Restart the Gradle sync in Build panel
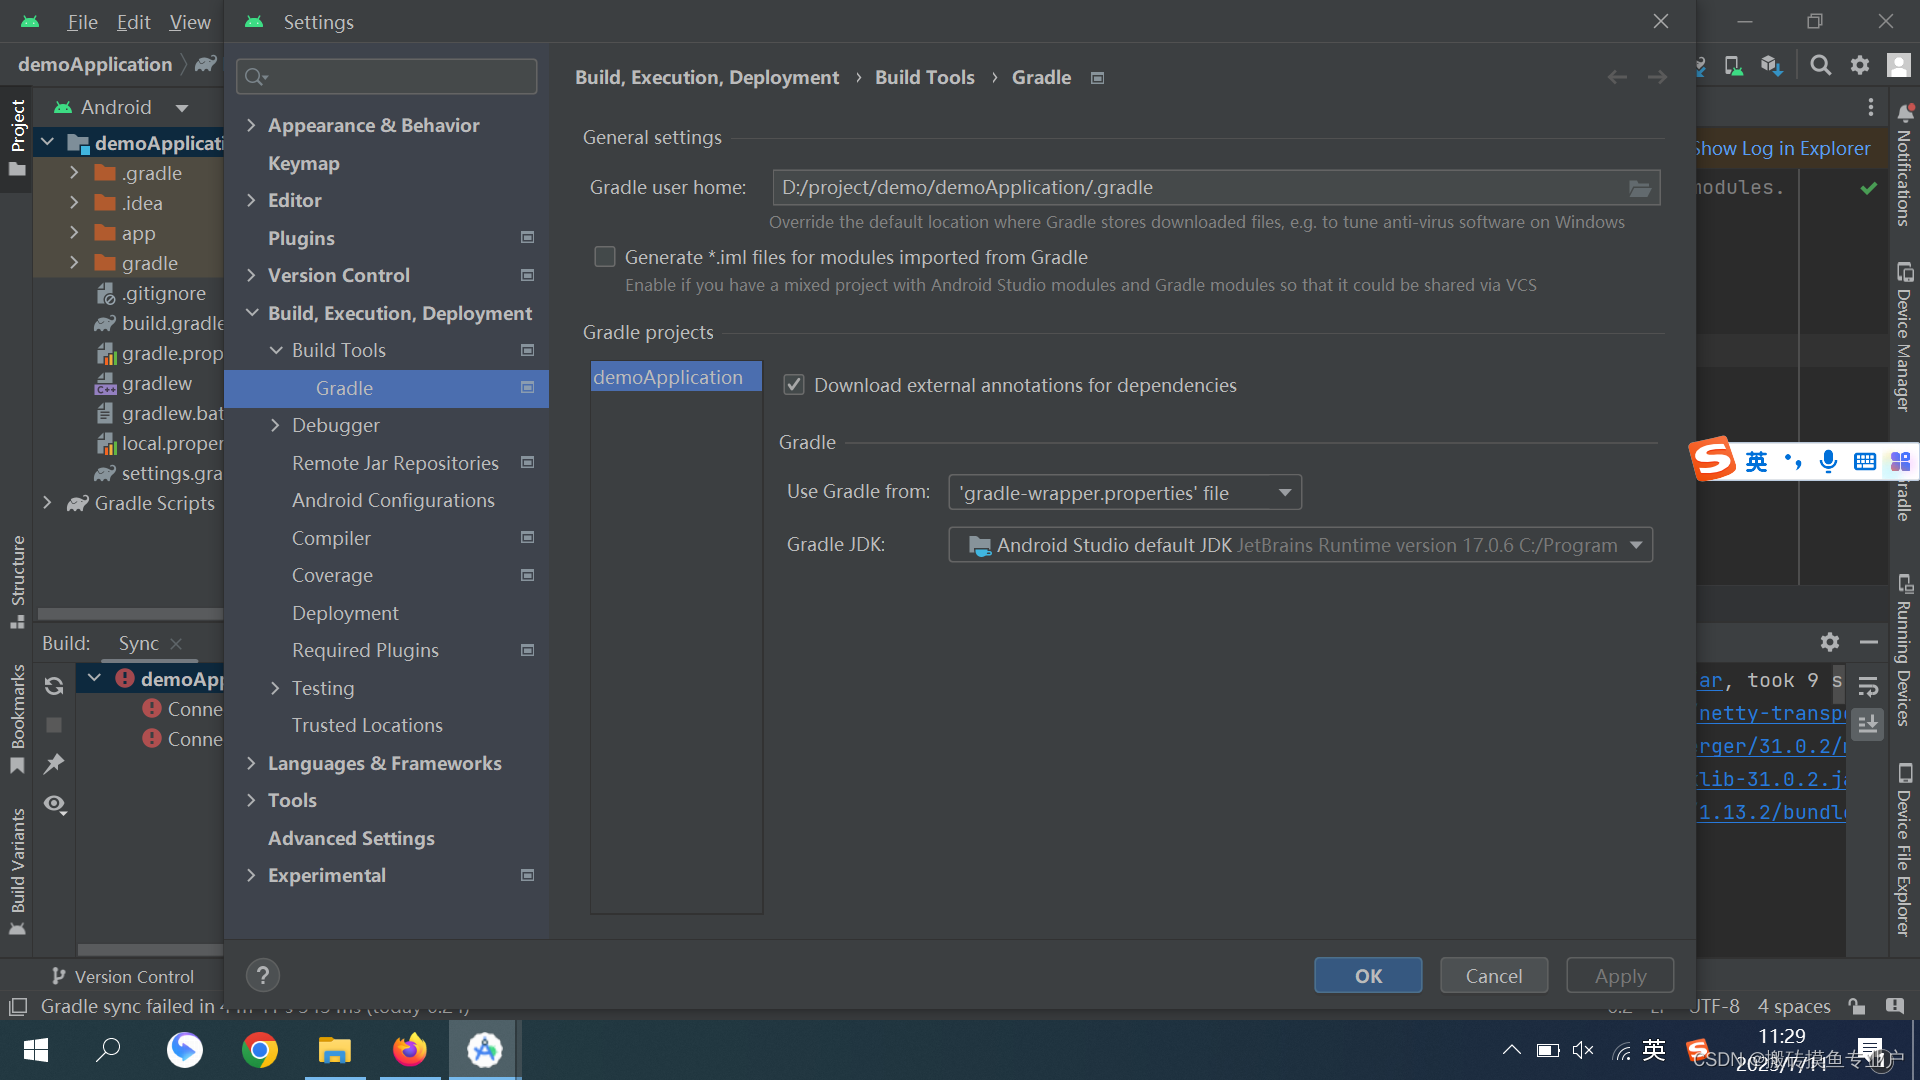 pyautogui.click(x=53, y=685)
